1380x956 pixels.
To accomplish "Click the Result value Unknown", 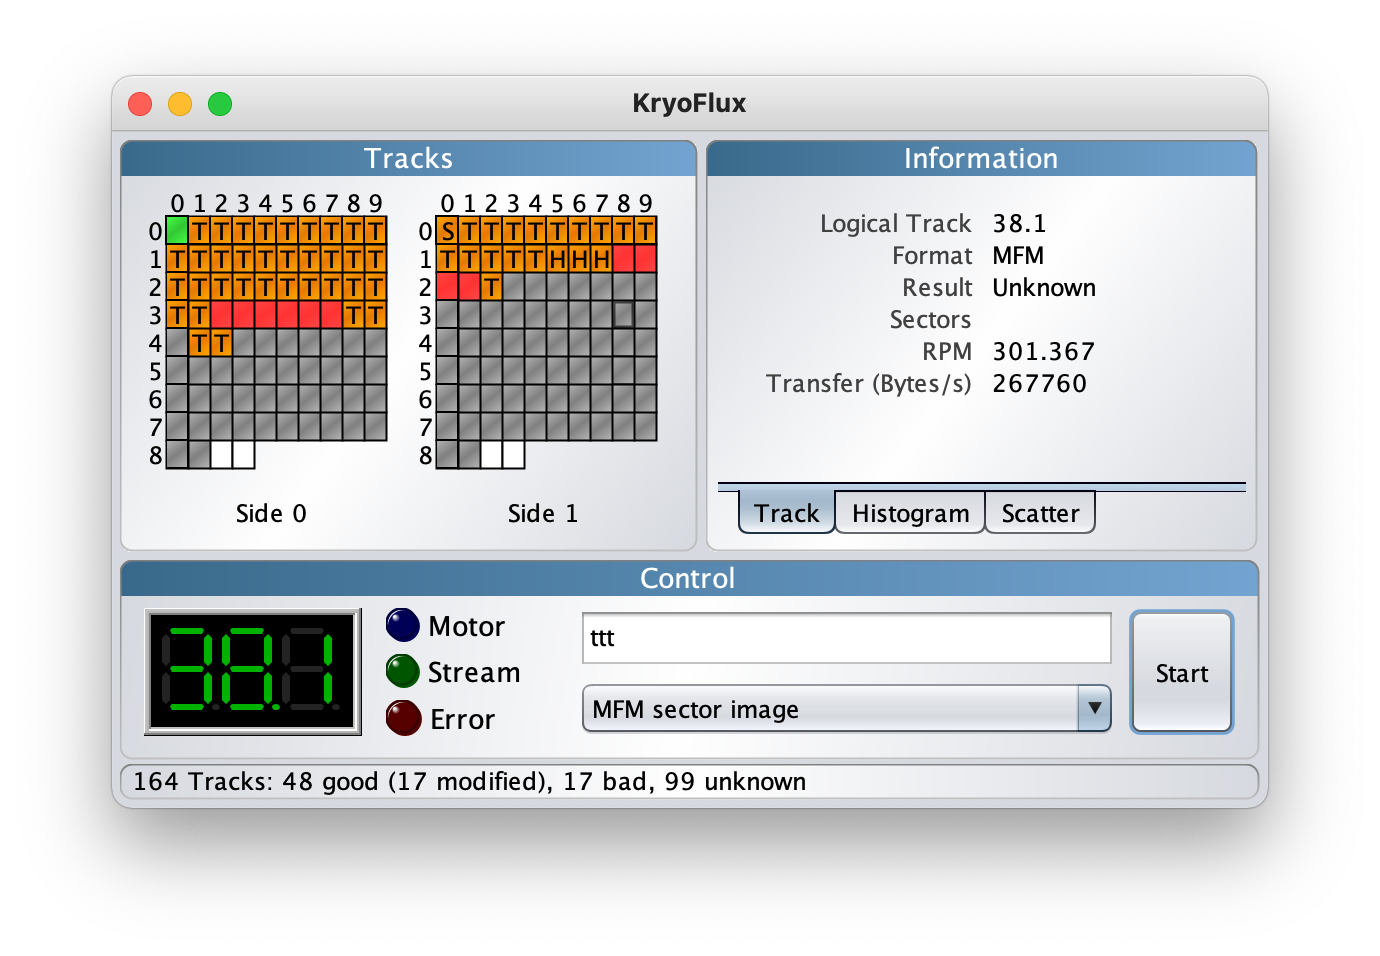I will [1044, 287].
